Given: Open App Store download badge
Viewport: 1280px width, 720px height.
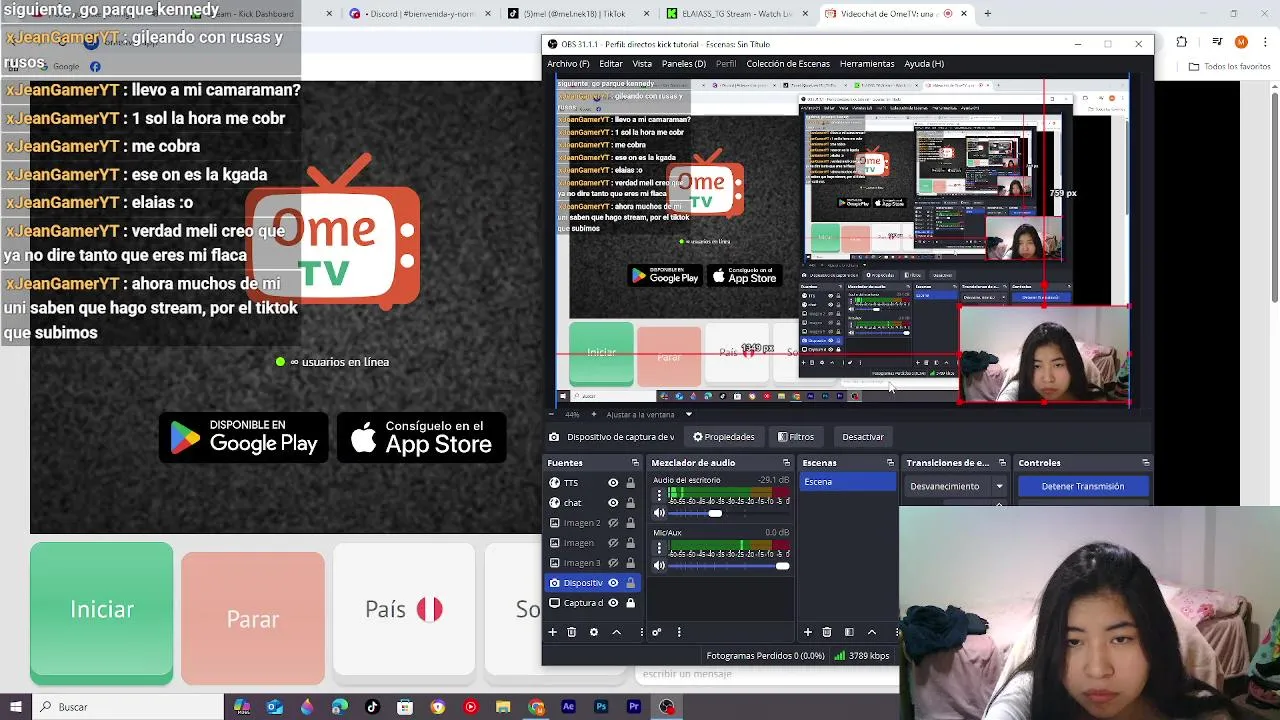Looking at the screenshot, I should click(x=421, y=437).
